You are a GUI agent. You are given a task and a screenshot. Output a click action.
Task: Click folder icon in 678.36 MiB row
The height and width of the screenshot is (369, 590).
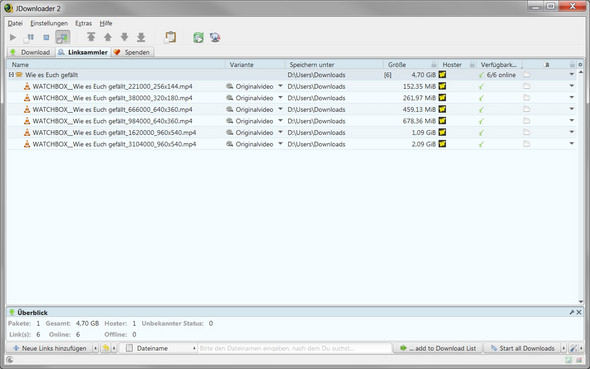pyautogui.click(x=526, y=121)
